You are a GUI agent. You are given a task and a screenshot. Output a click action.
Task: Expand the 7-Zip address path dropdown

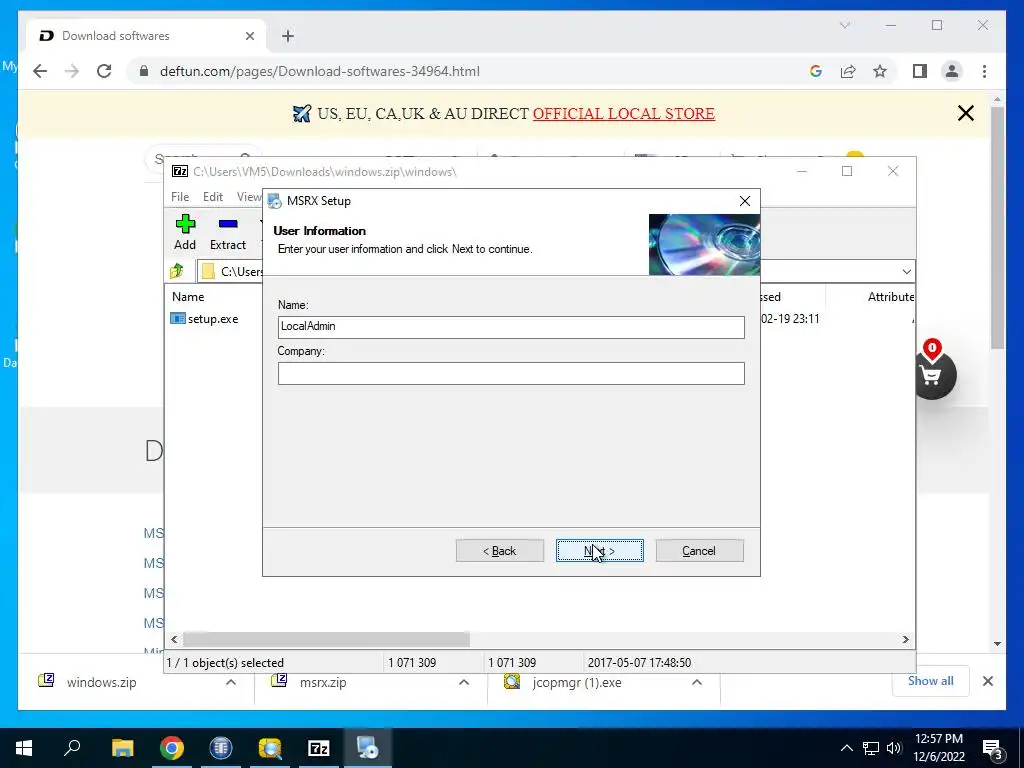[906, 271]
